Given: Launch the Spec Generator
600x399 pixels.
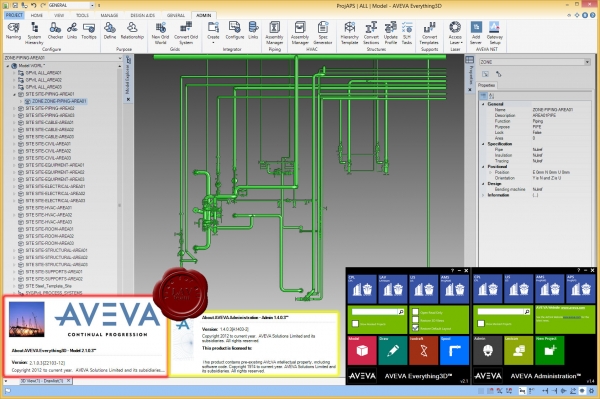Looking at the screenshot, I should tap(323, 33).
